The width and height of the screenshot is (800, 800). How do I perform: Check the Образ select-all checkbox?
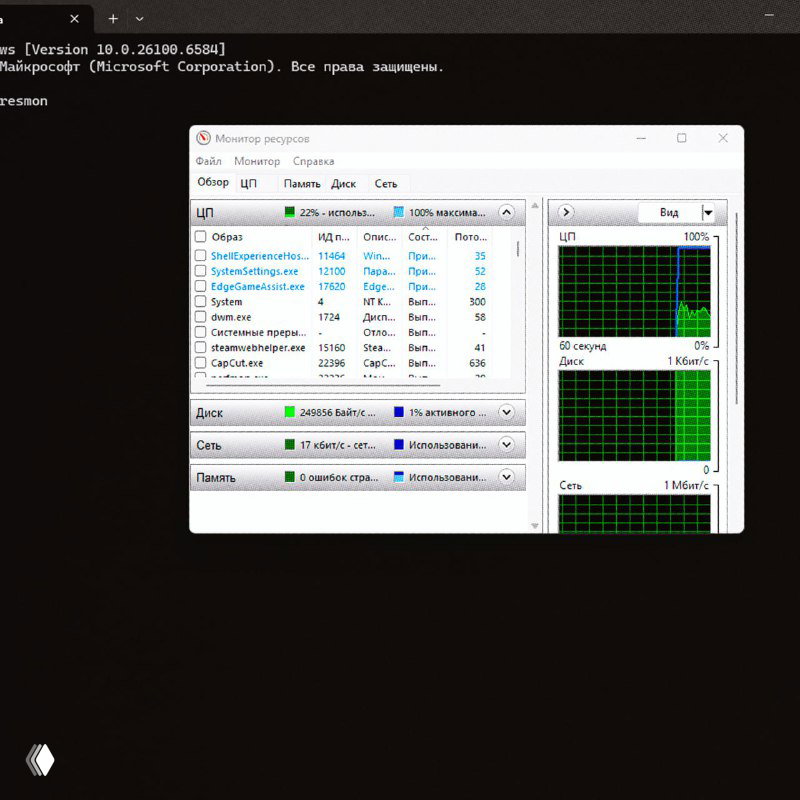tap(201, 238)
